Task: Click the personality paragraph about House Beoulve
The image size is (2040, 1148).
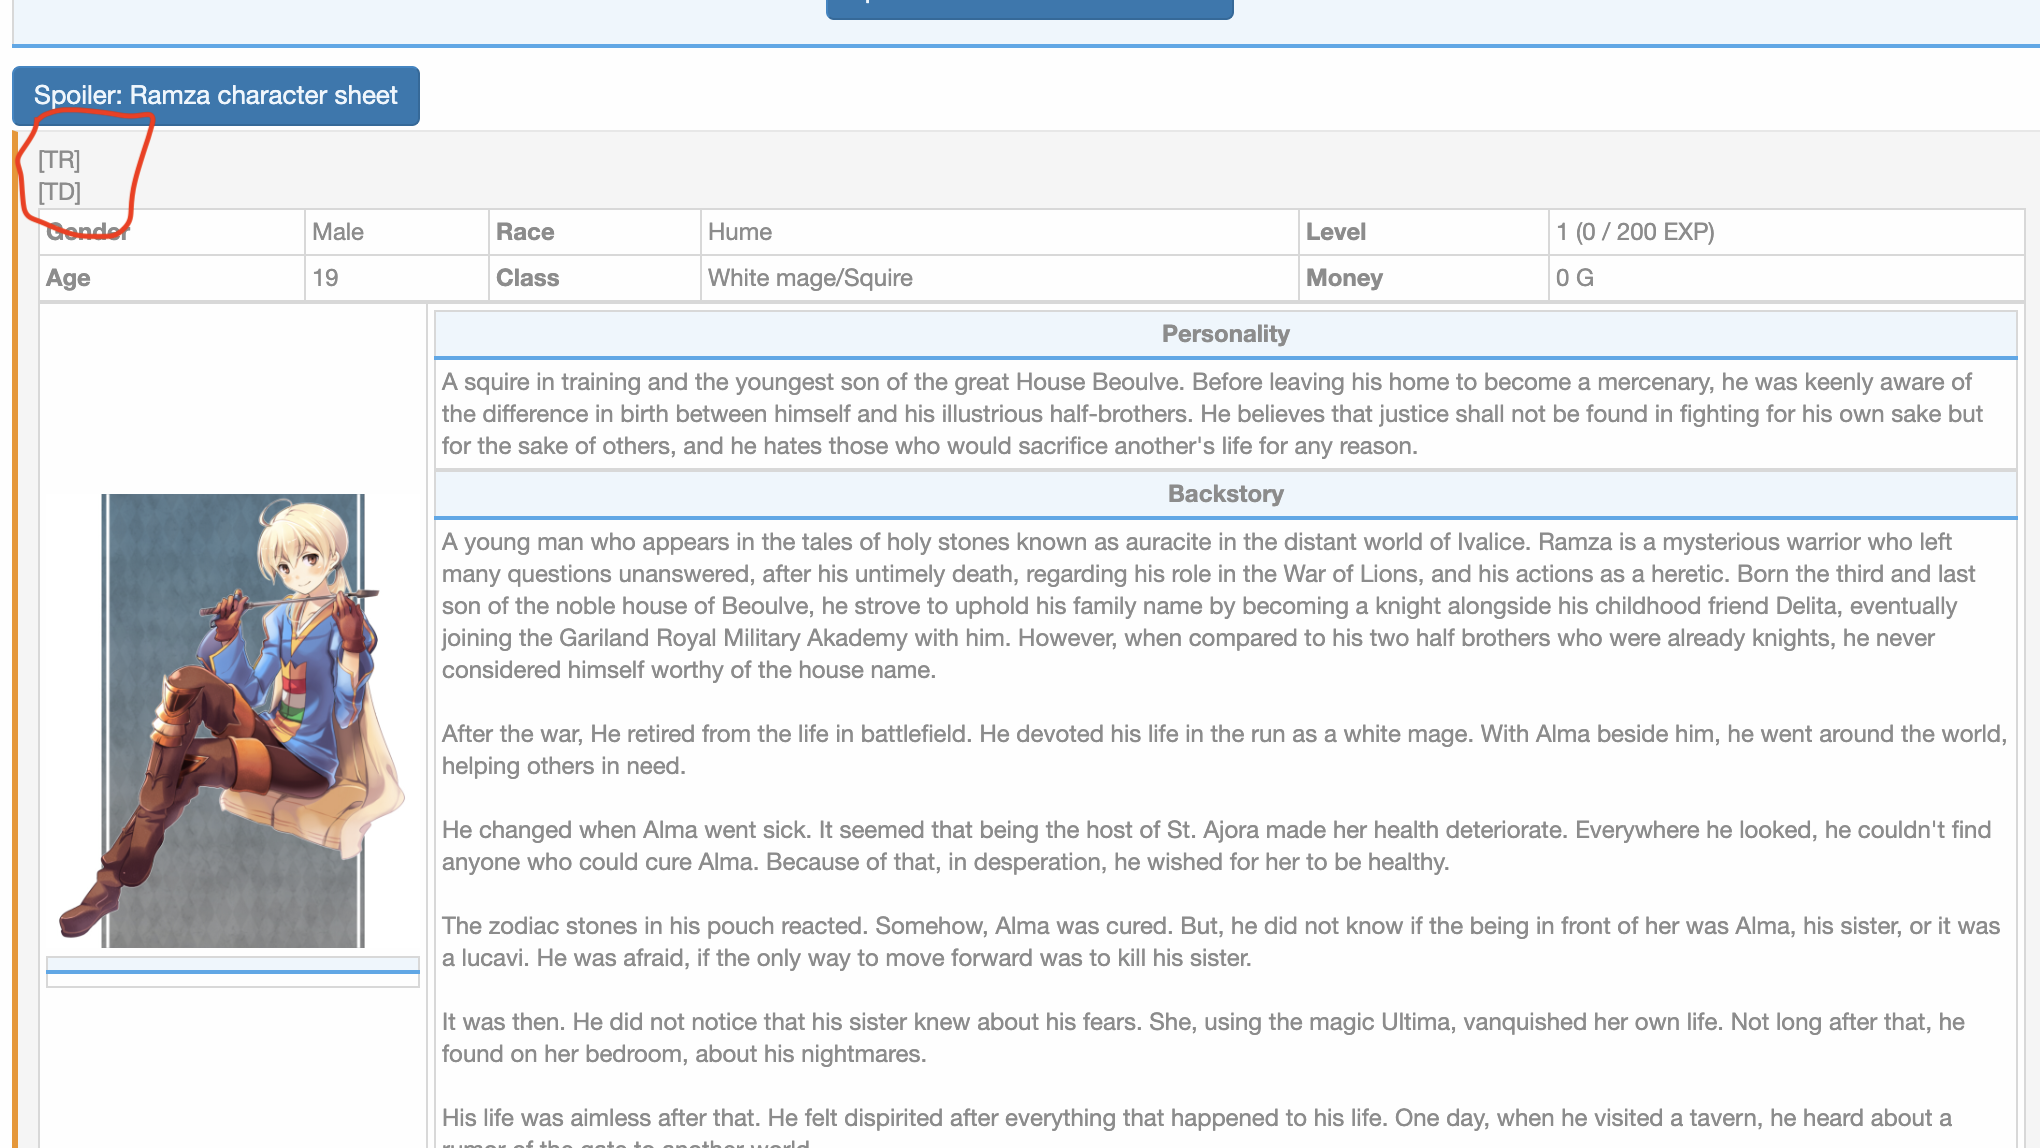Action: (x=1210, y=414)
